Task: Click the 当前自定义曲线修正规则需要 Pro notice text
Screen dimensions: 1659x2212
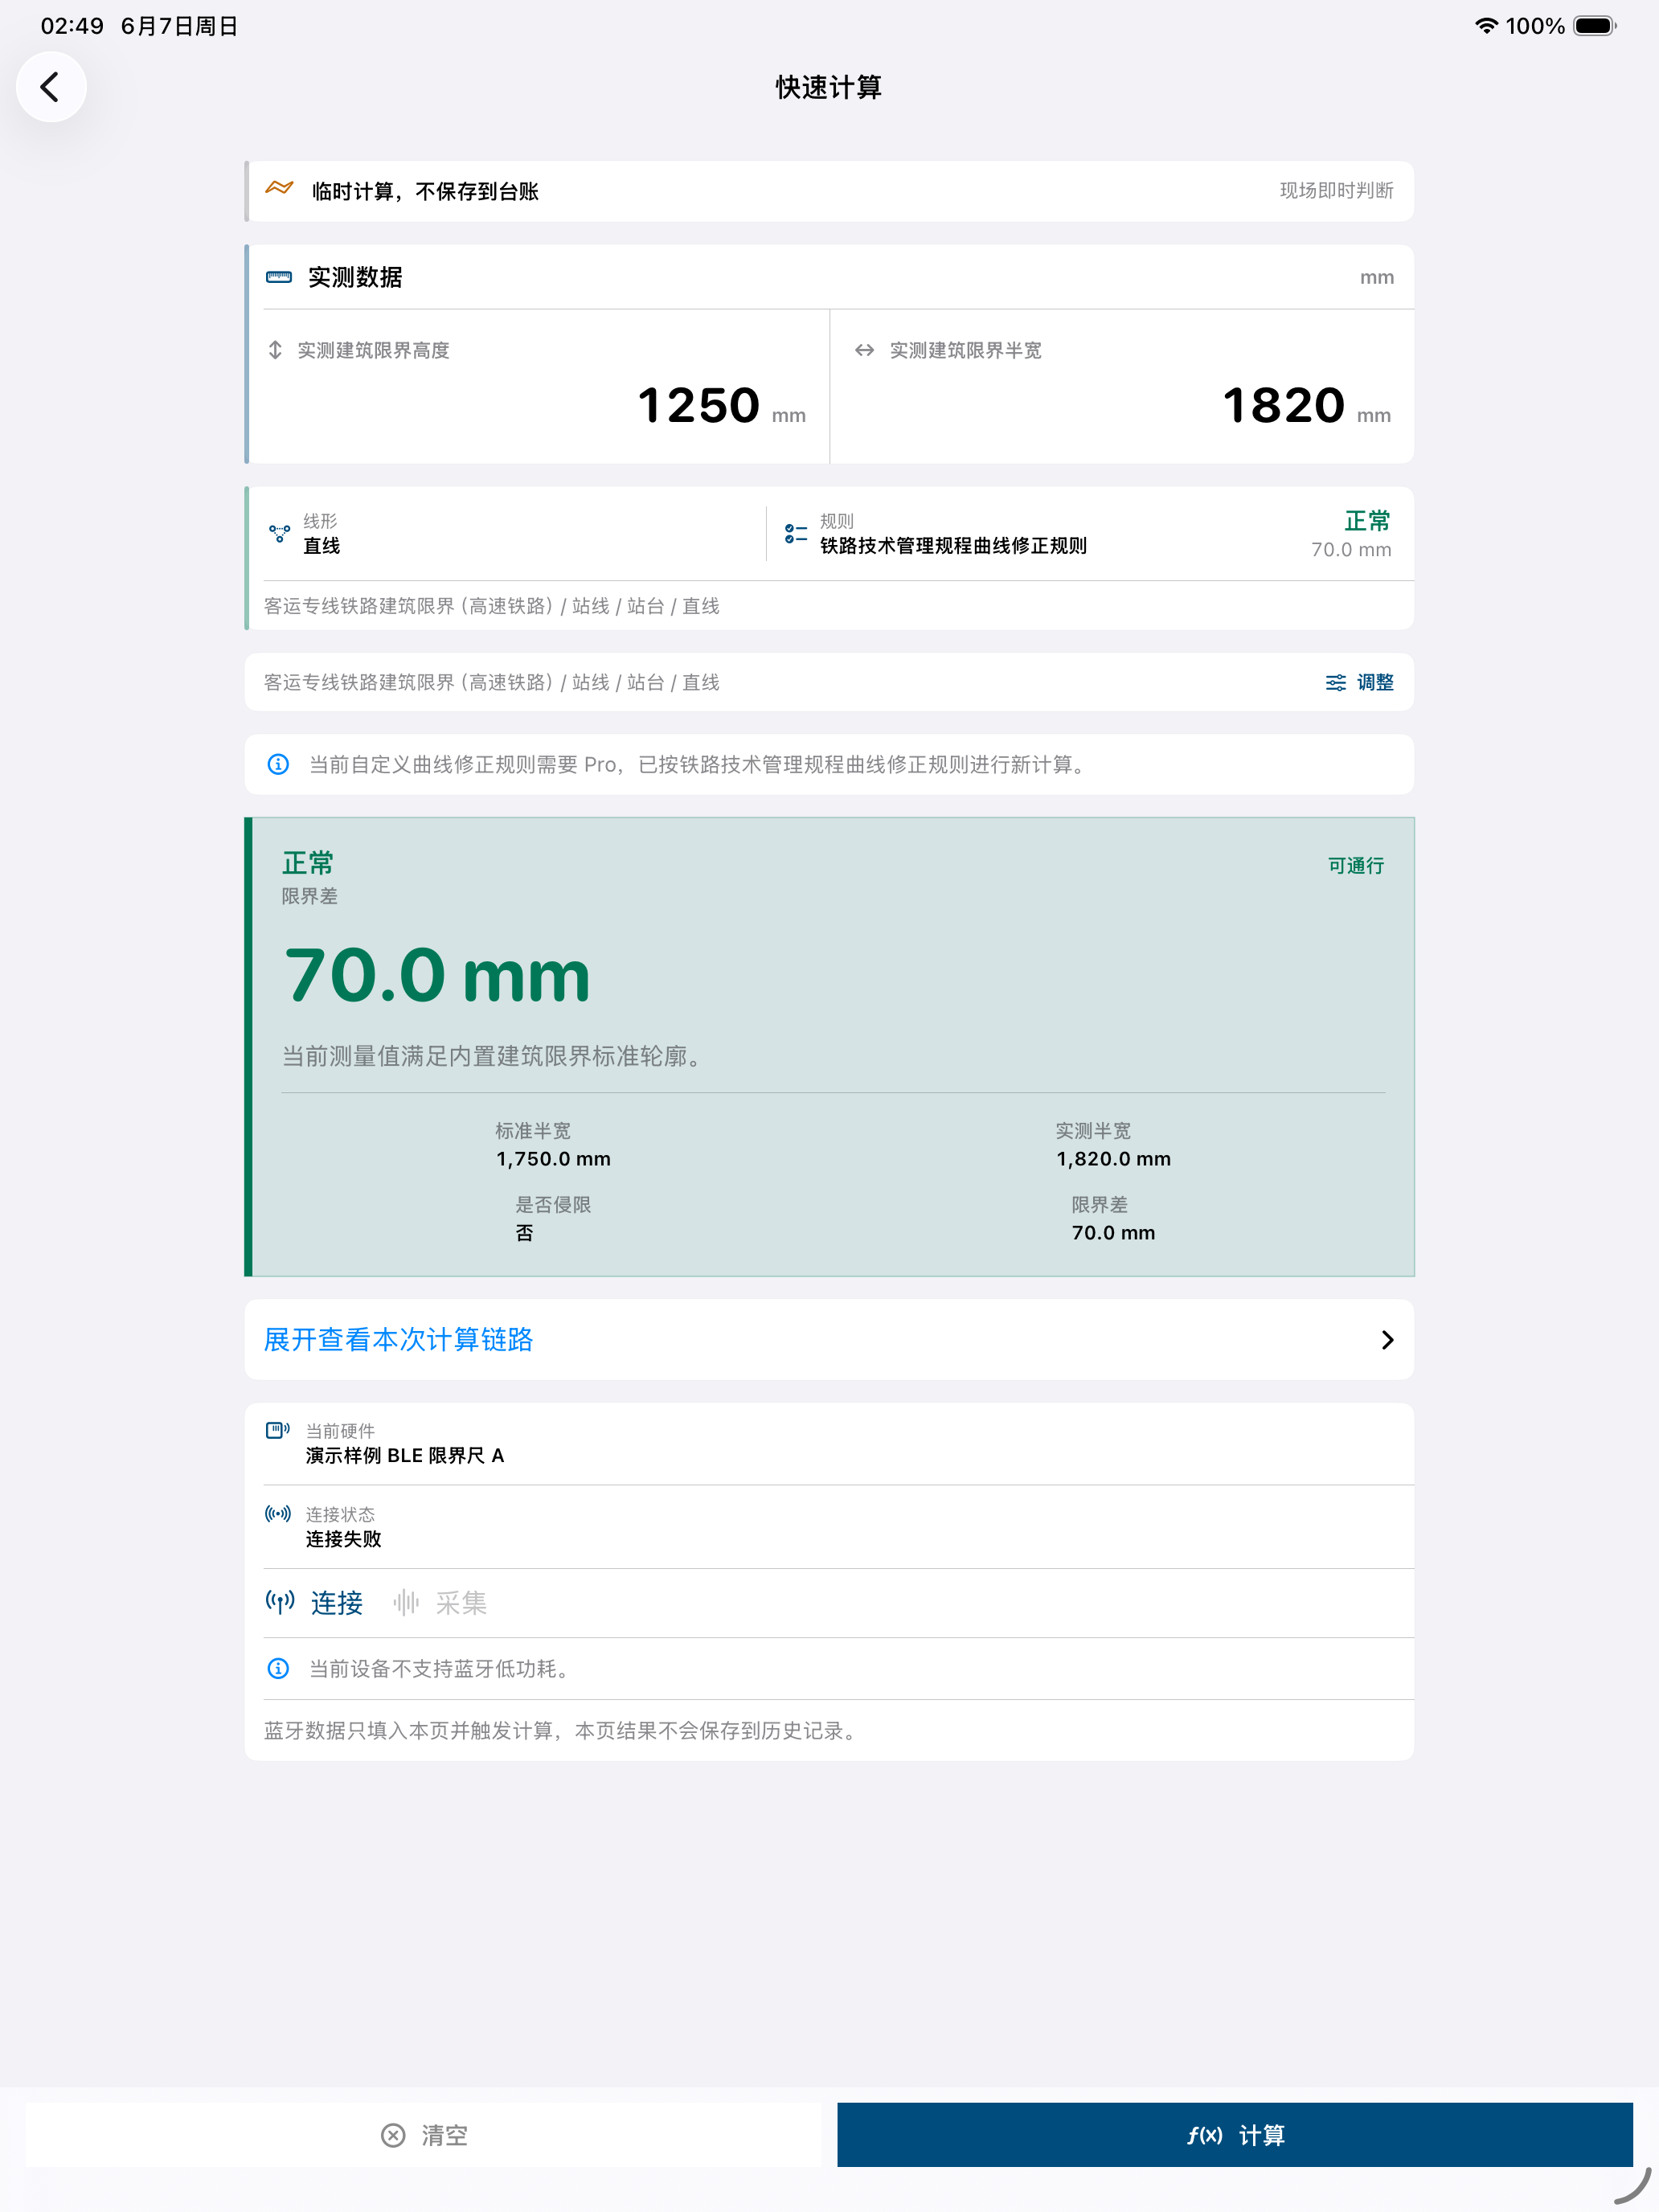Action: [700, 765]
